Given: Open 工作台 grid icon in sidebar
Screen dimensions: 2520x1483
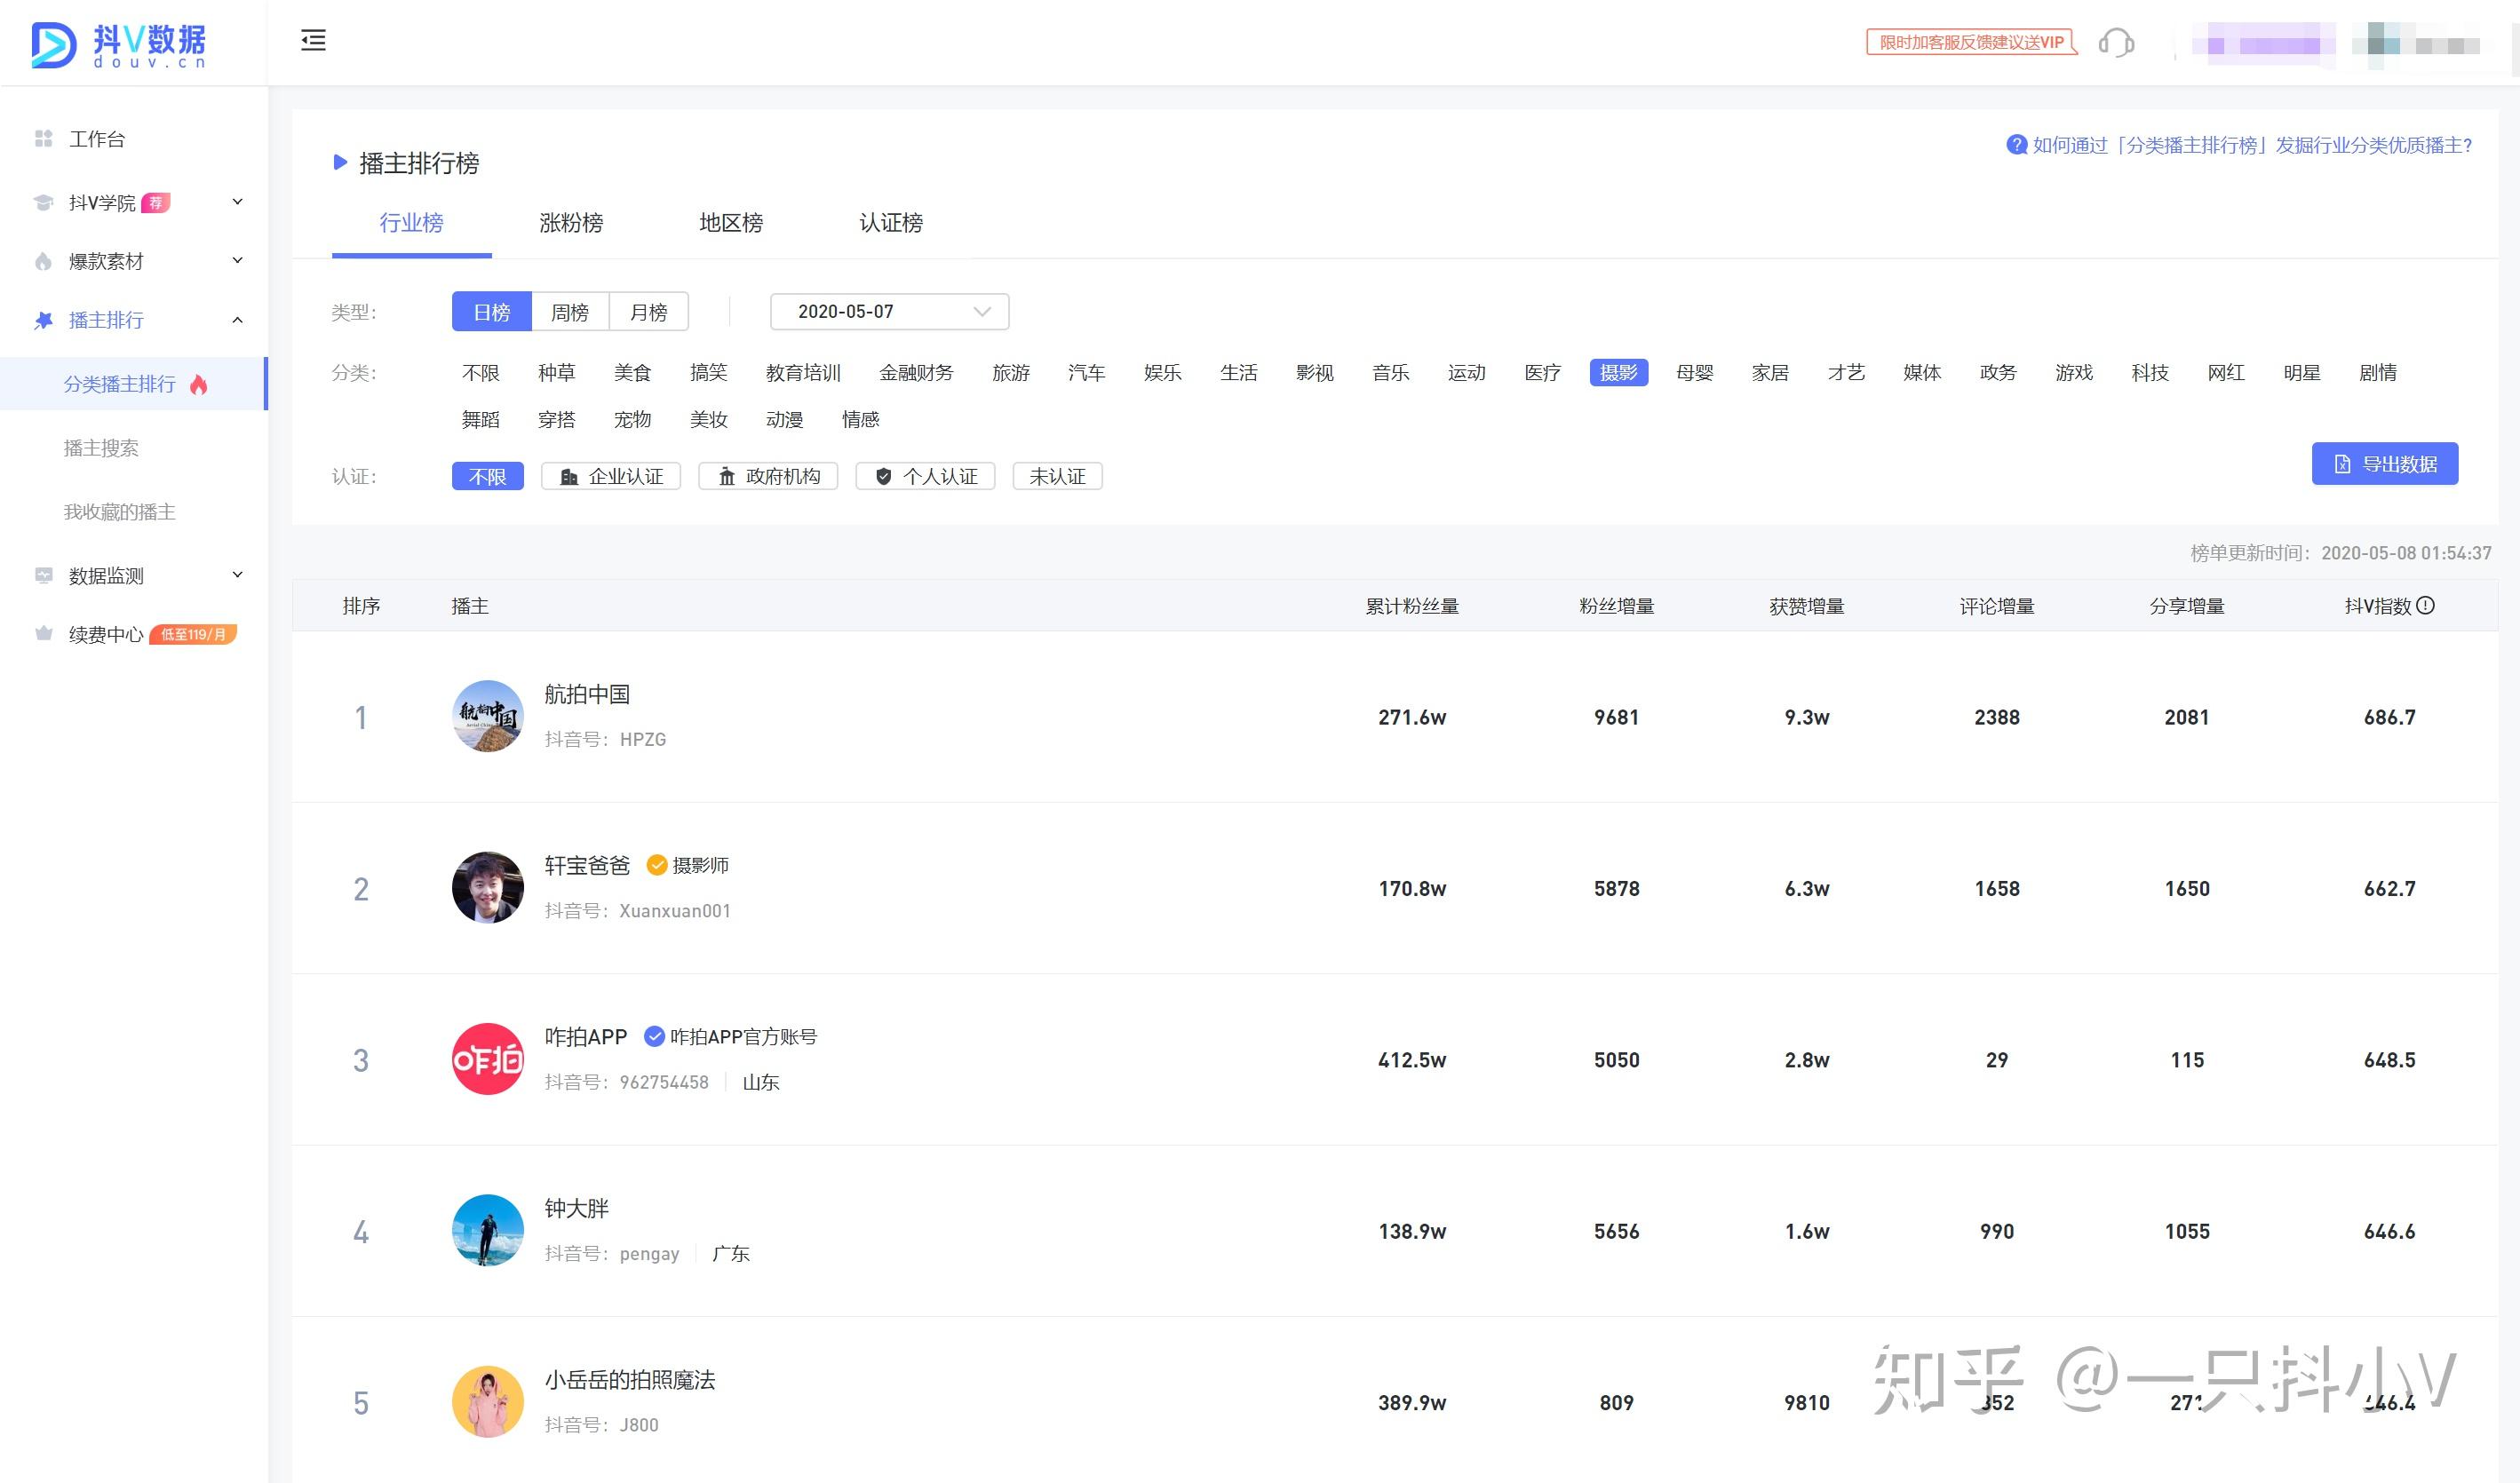Looking at the screenshot, I should [43, 139].
